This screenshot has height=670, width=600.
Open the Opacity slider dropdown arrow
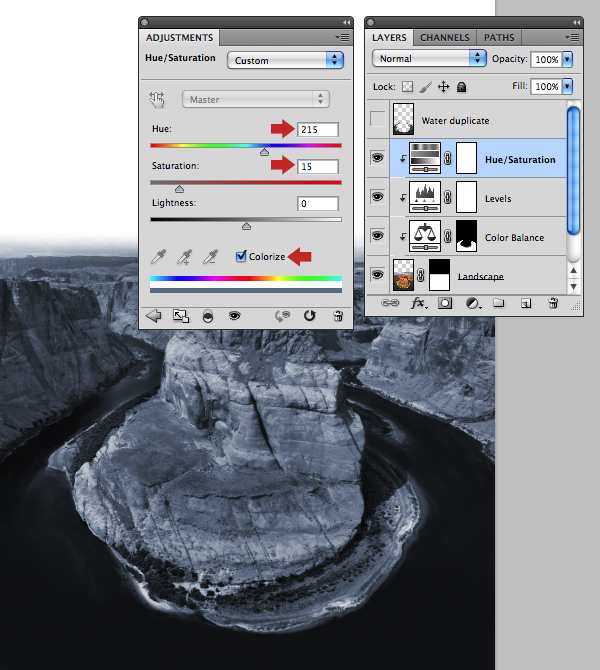tap(567, 59)
